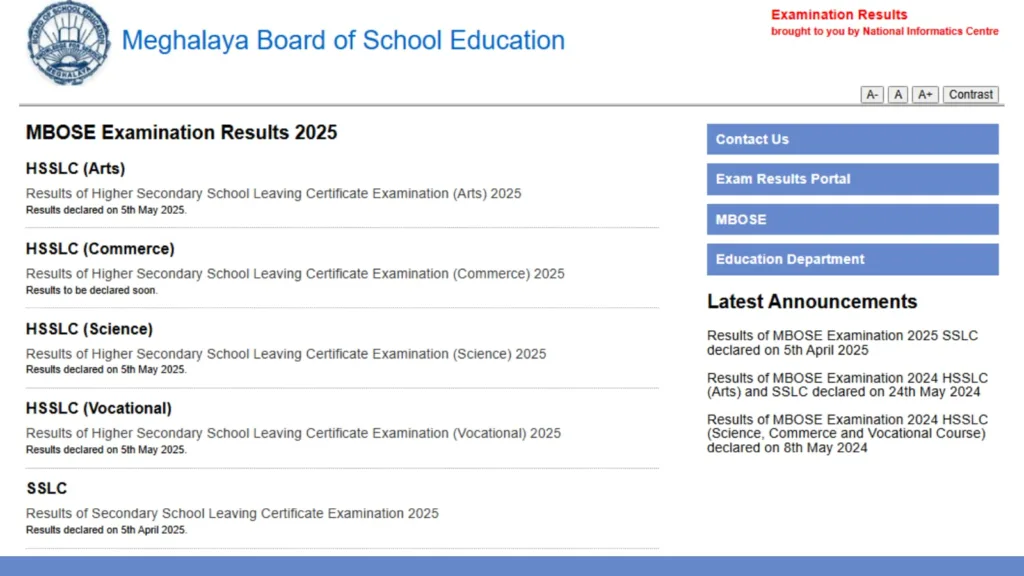Open announcement about 2025 SSLC declared 5th April

[842, 343]
